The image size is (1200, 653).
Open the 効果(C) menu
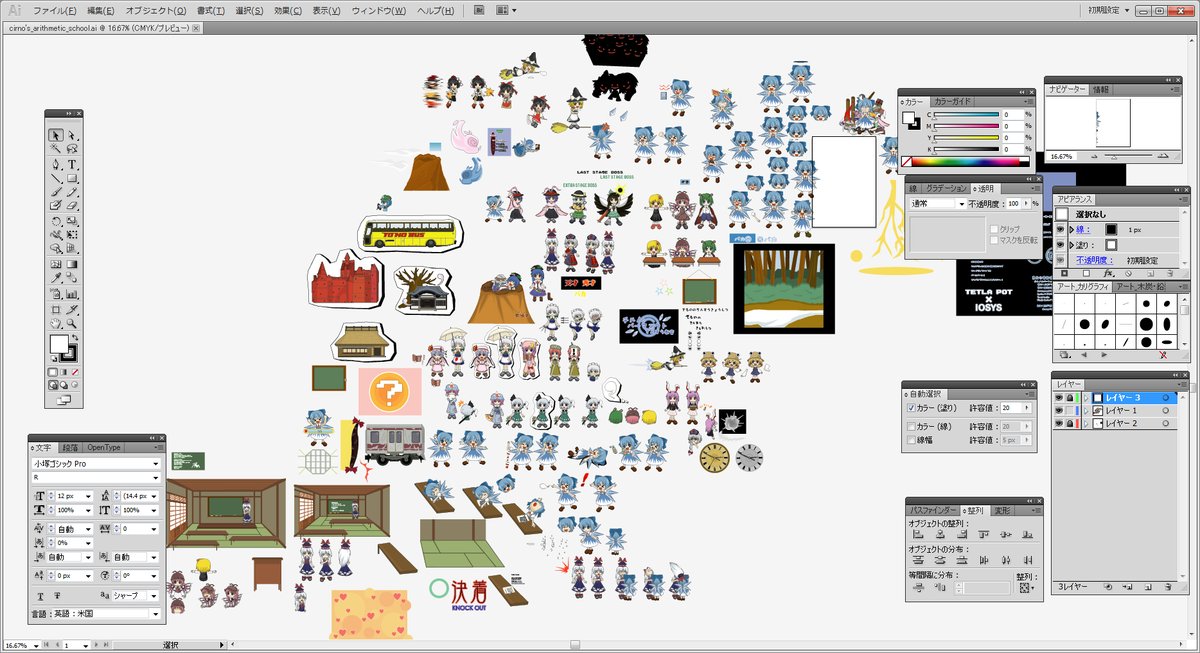[x=288, y=10]
